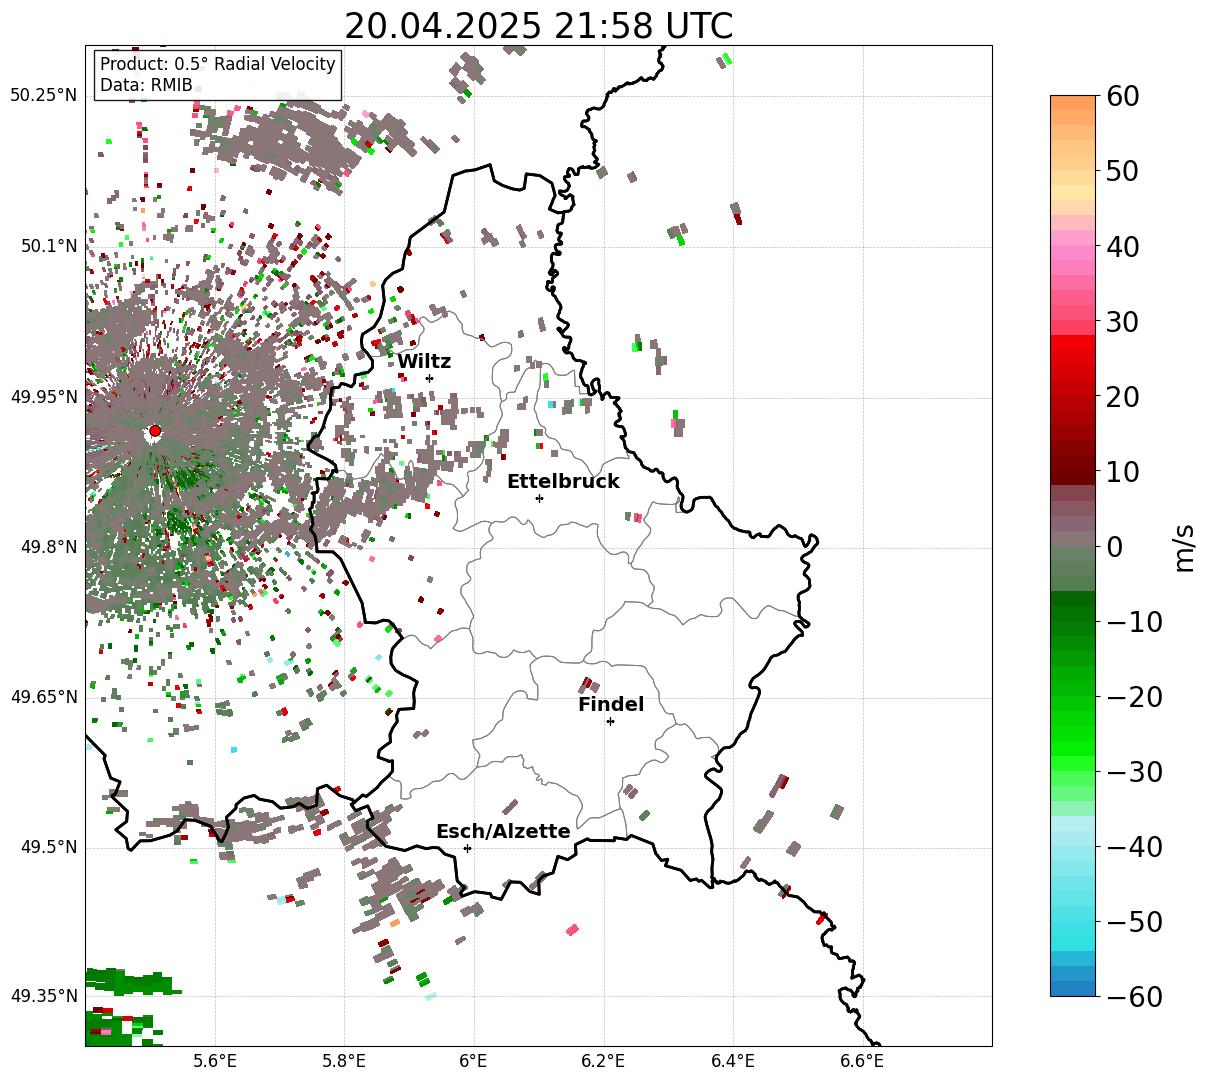Click the red radar site marker
The image size is (1207, 1081).
tap(155, 431)
